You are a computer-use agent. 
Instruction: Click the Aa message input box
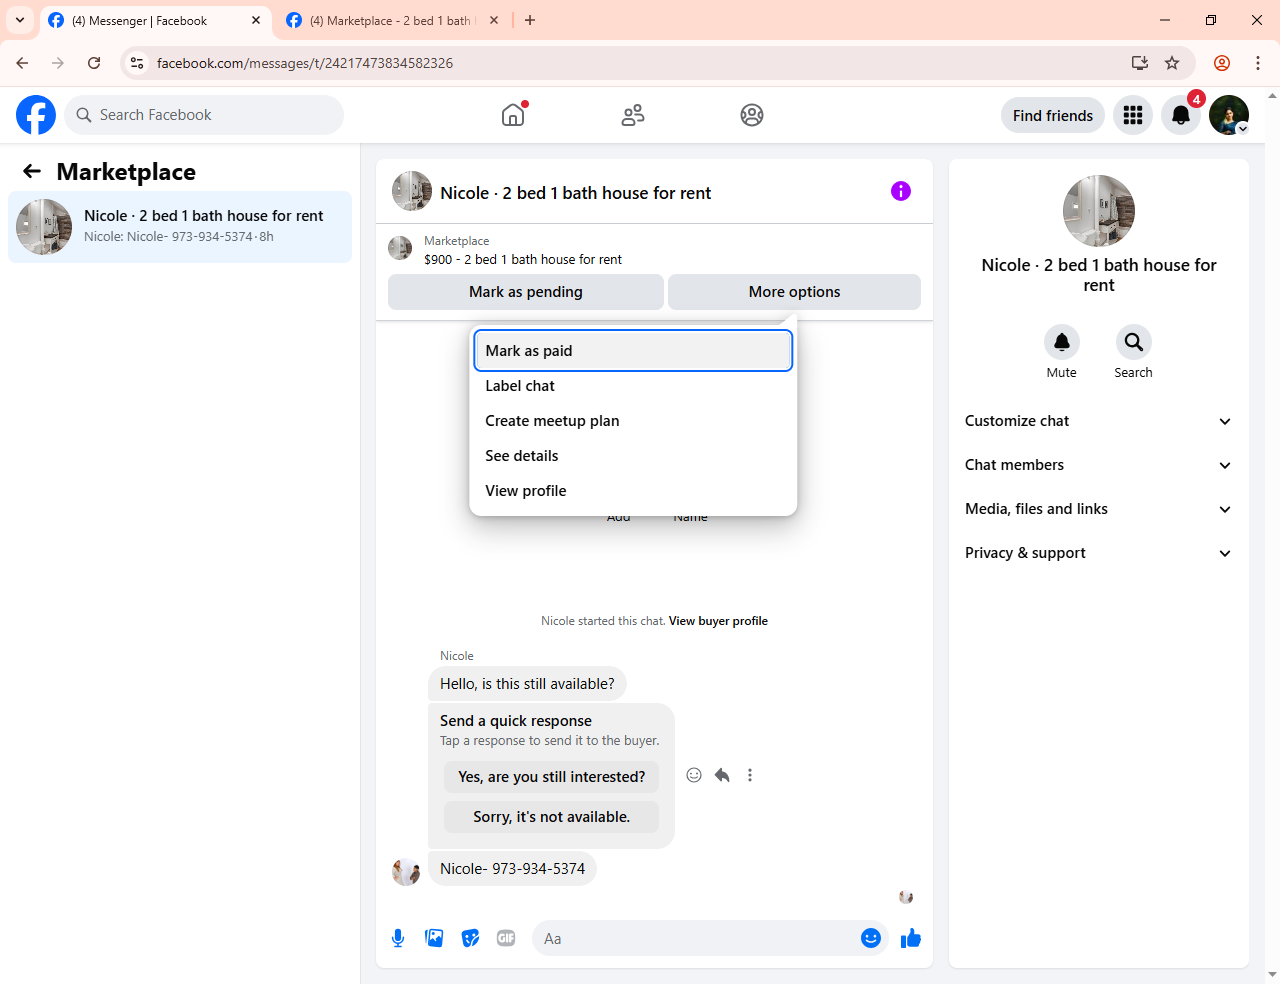click(695, 938)
